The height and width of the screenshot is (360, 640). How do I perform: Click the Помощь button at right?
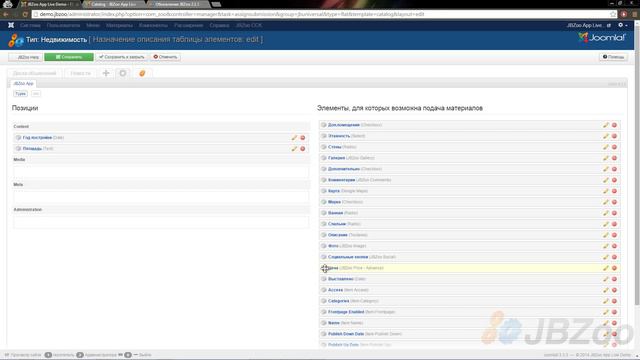coord(613,57)
